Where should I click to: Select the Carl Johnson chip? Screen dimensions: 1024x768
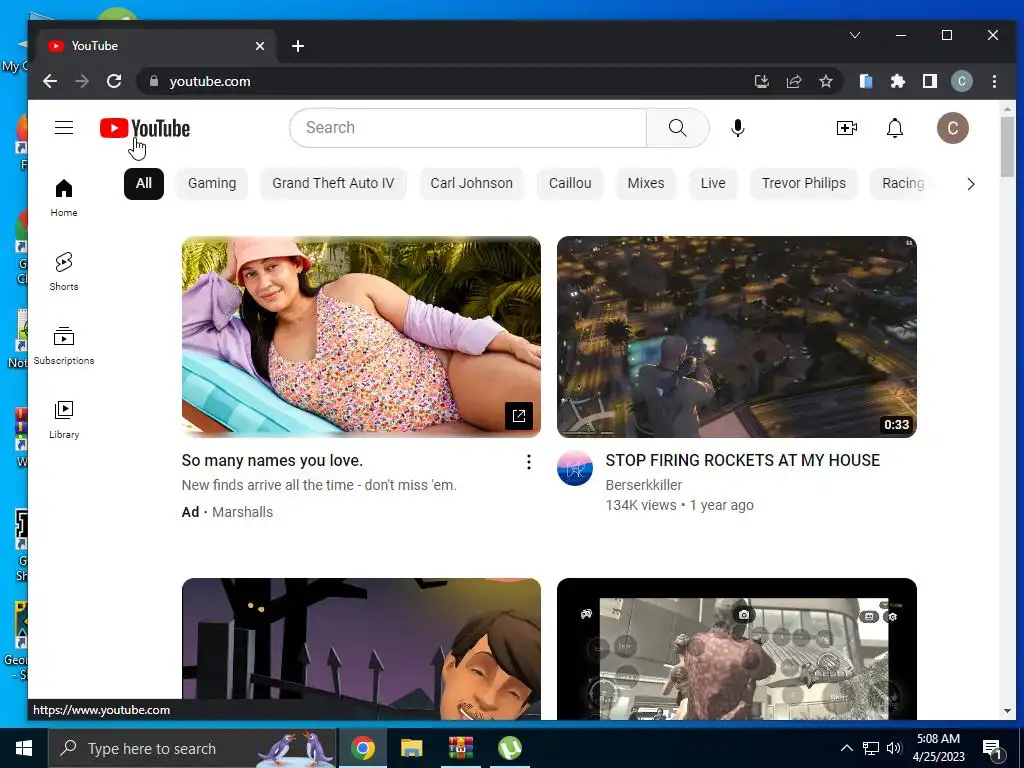pyautogui.click(x=472, y=184)
